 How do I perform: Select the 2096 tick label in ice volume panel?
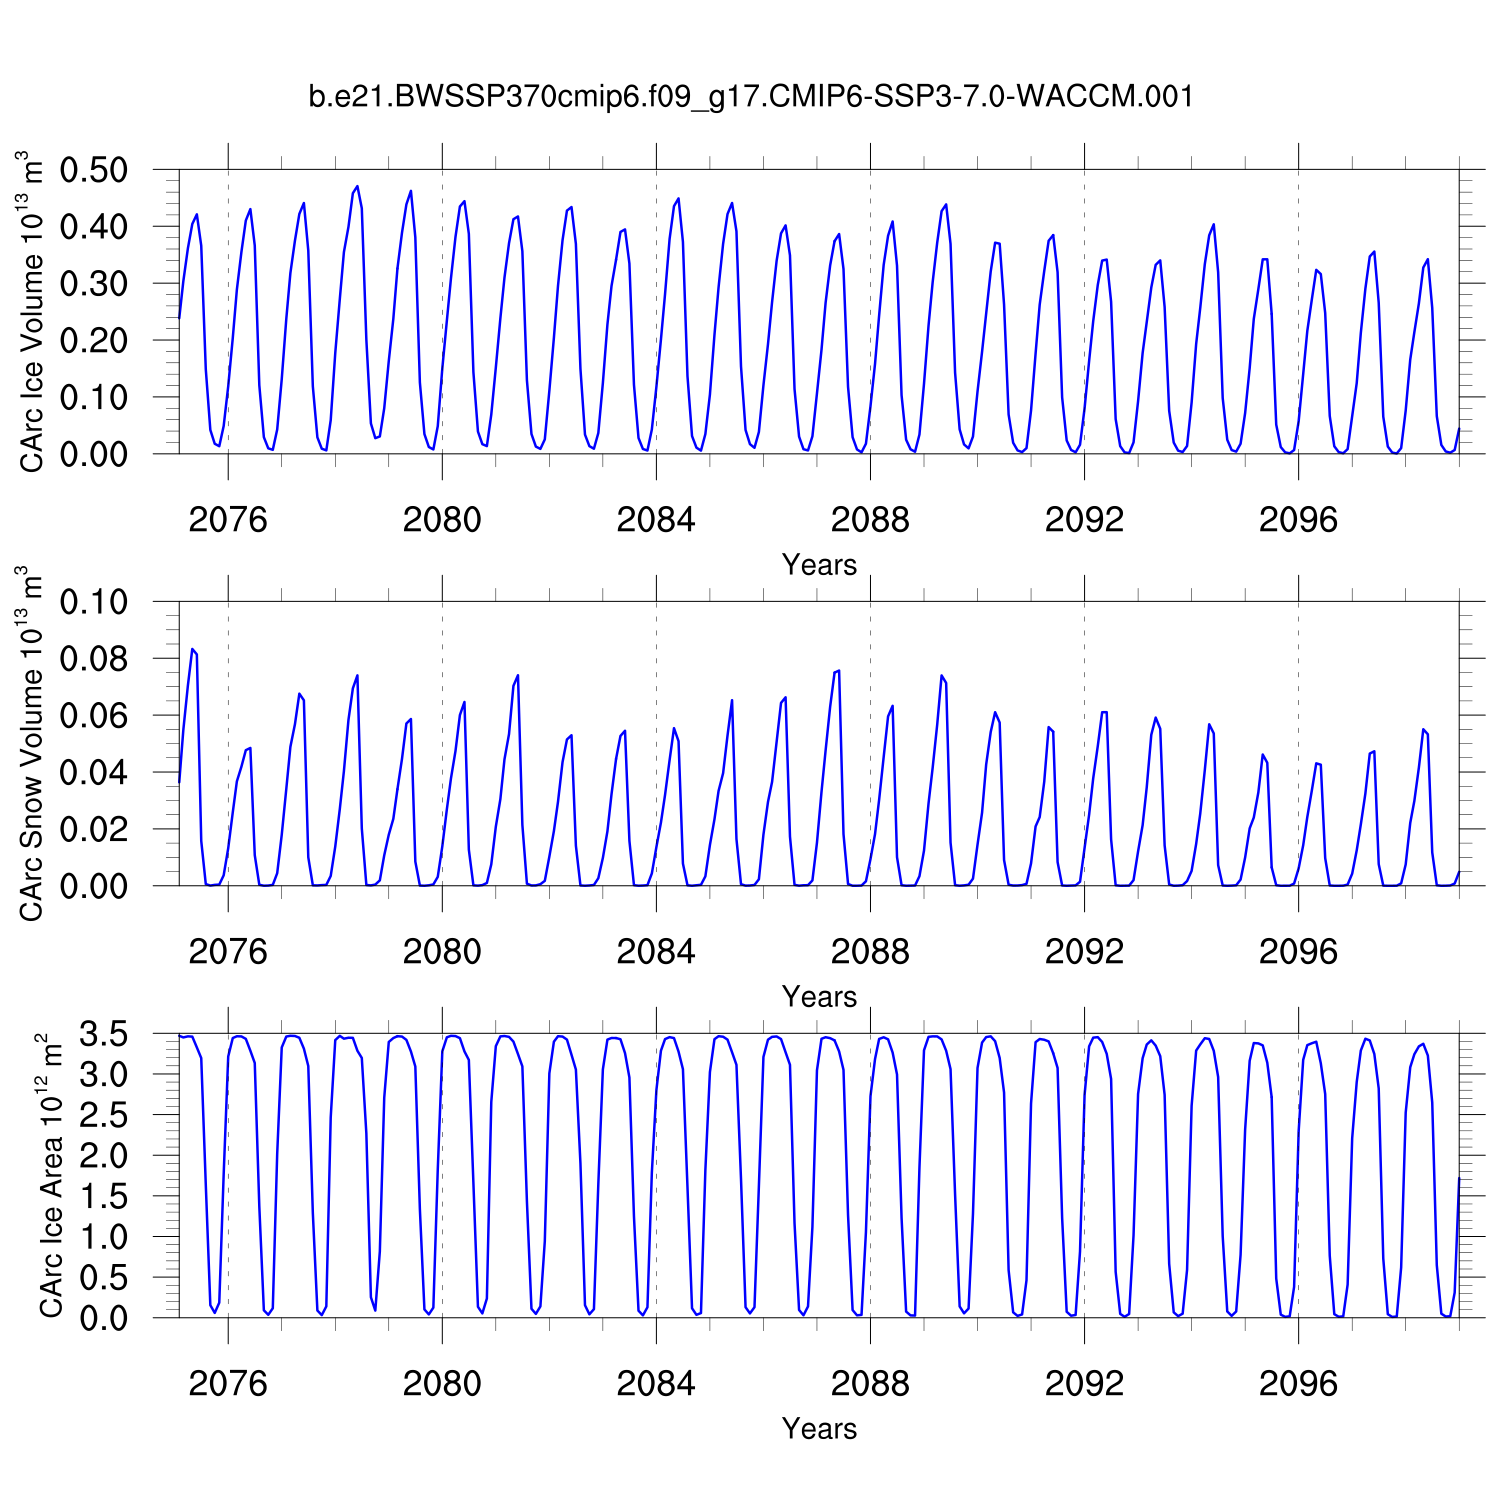click(1298, 520)
